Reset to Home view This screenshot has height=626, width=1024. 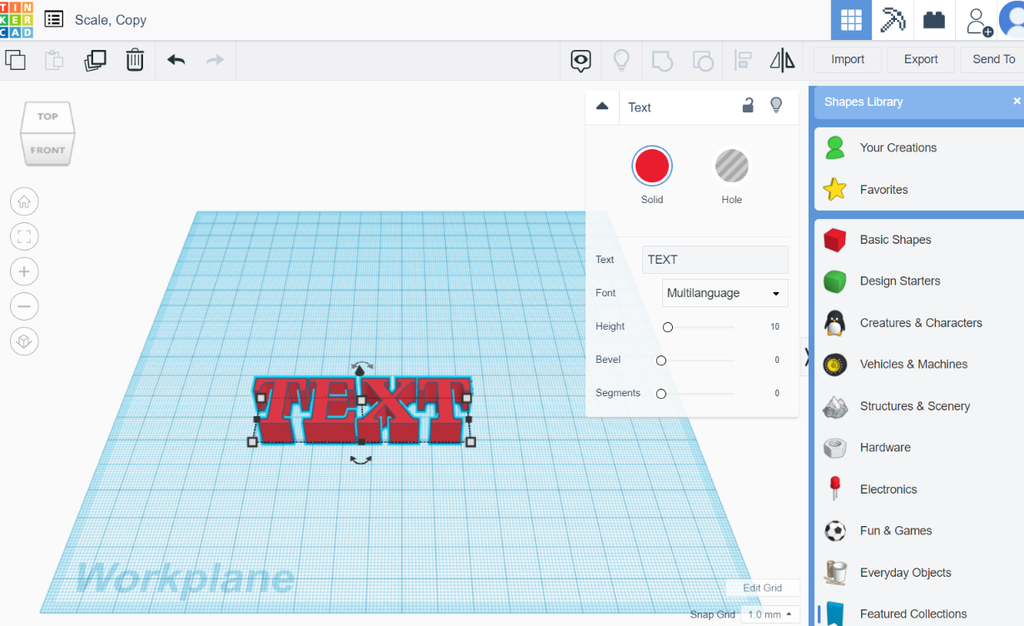pyautogui.click(x=24, y=202)
